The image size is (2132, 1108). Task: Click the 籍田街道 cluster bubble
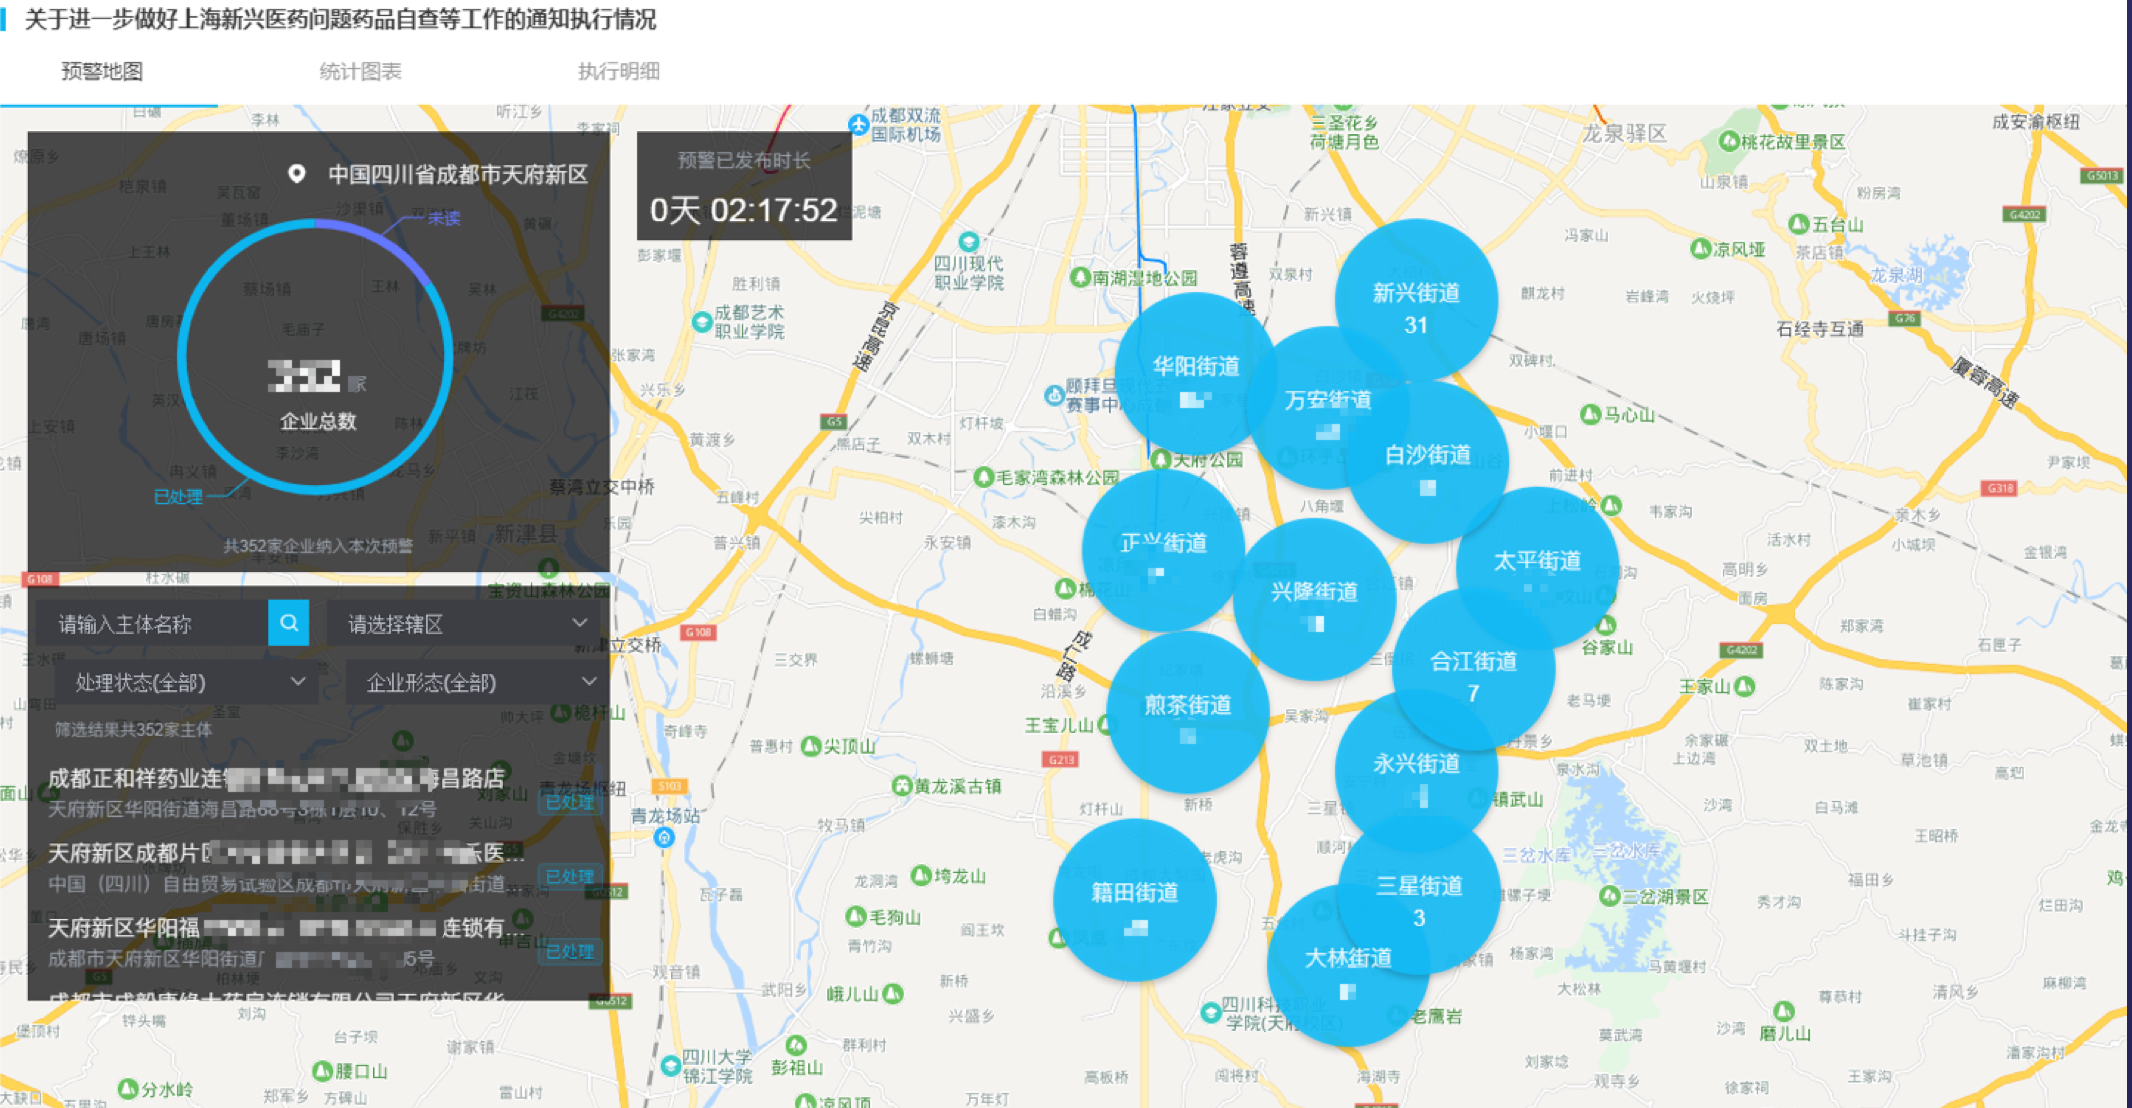pyautogui.click(x=1134, y=899)
